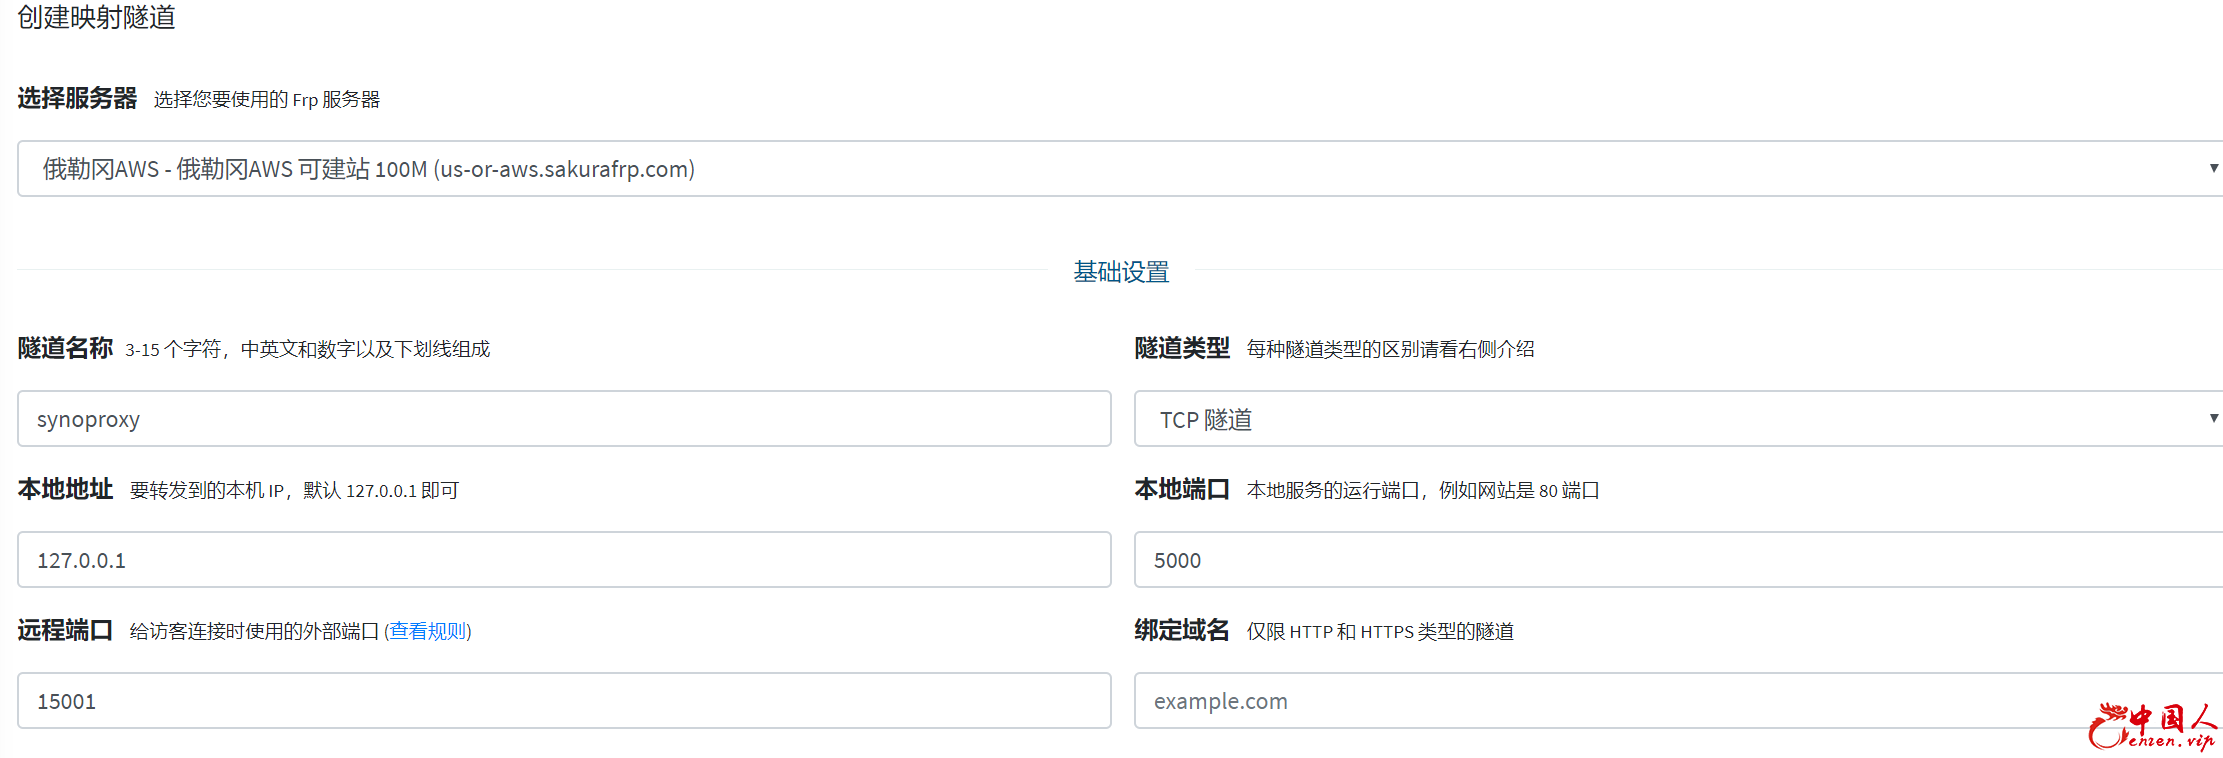Click the 基础设置 section heading
The width and height of the screenshot is (2223, 758).
click(1121, 272)
